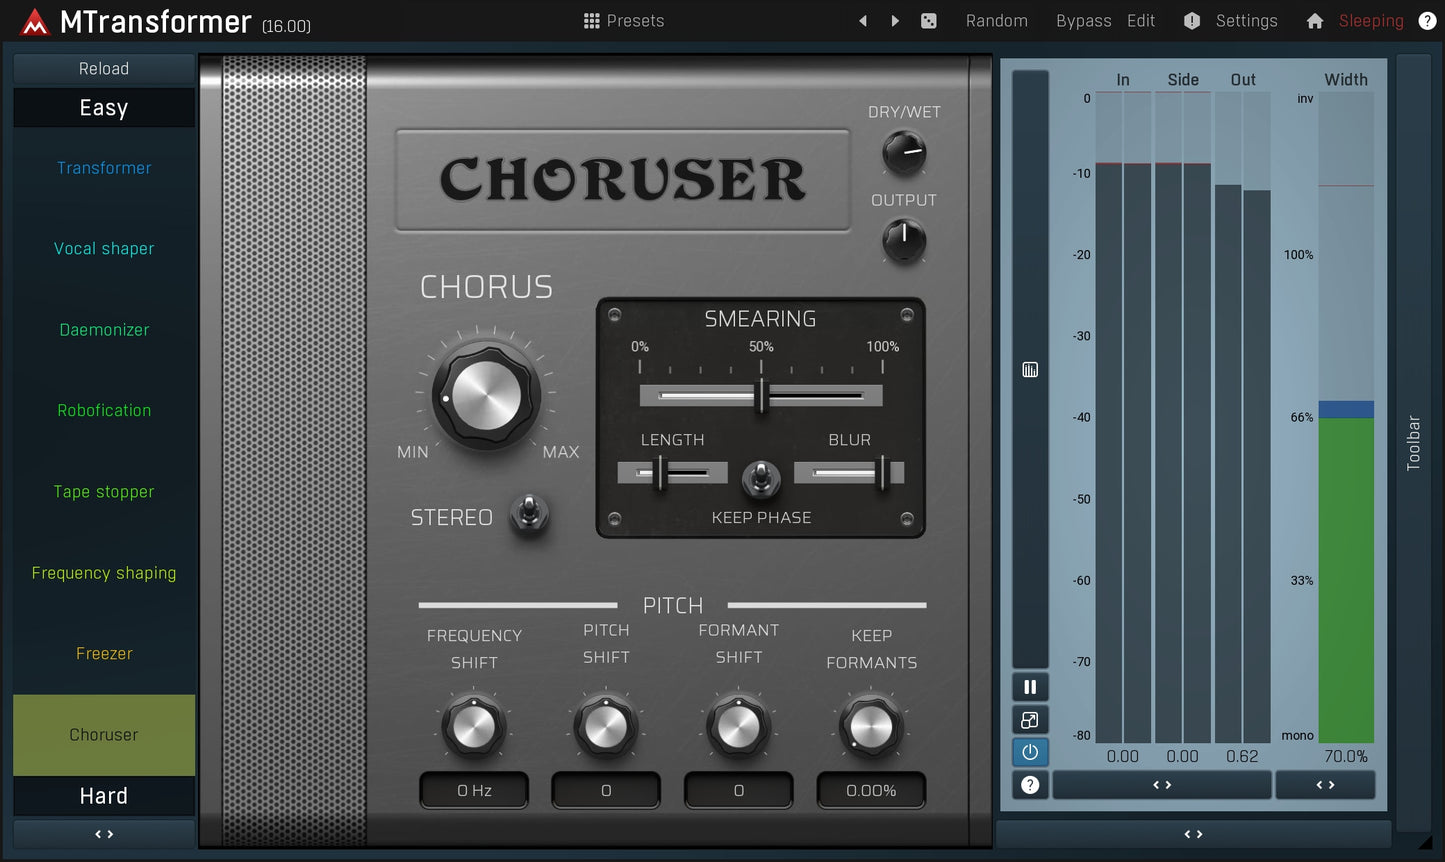The height and width of the screenshot is (862, 1445).
Task: Open the Presets browser
Action: [623, 20]
